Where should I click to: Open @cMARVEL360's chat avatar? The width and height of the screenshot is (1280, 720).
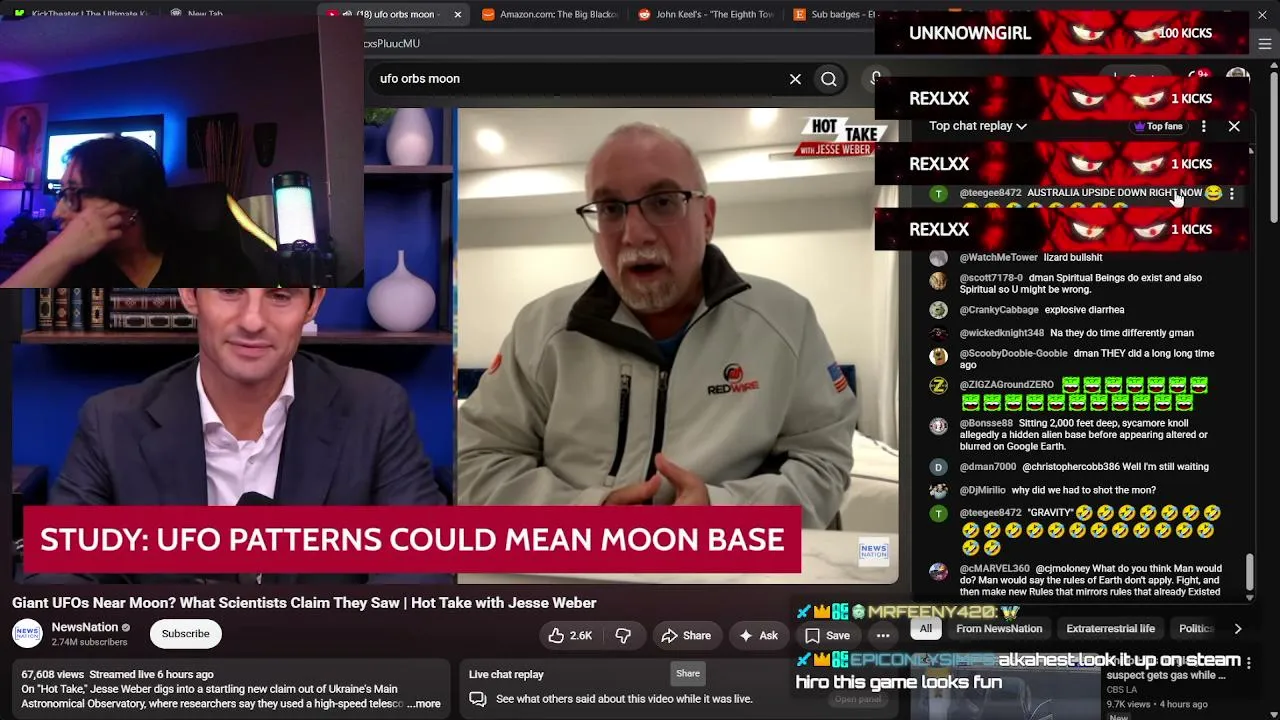click(x=938, y=571)
